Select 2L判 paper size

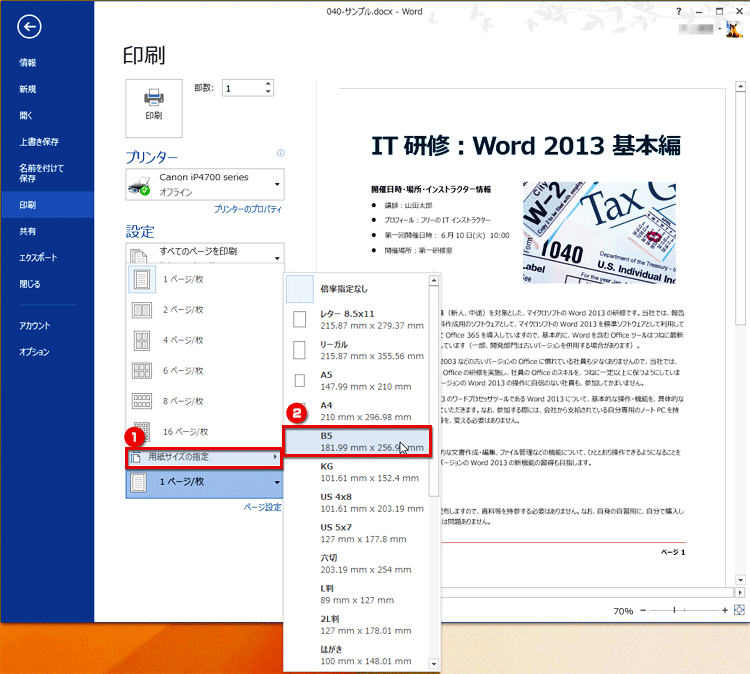point(357,625)
